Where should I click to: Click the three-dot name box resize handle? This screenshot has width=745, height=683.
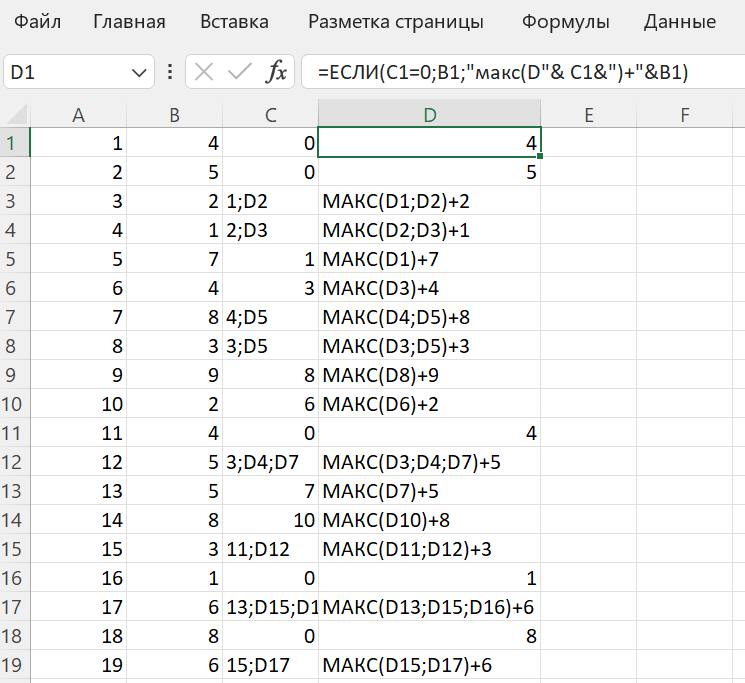169,73
